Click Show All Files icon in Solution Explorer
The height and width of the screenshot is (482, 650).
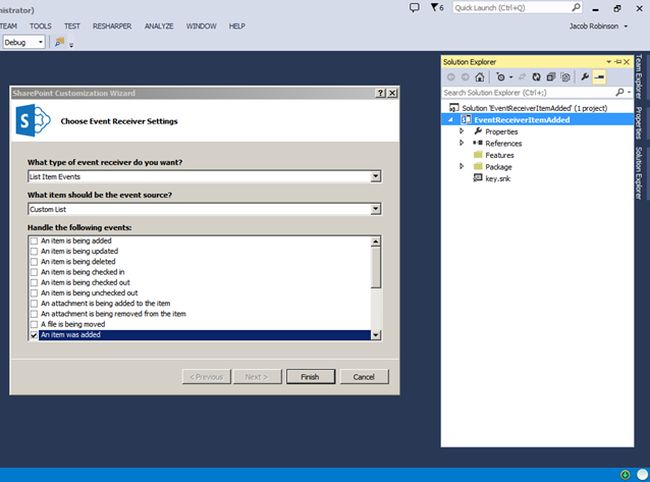565,77
